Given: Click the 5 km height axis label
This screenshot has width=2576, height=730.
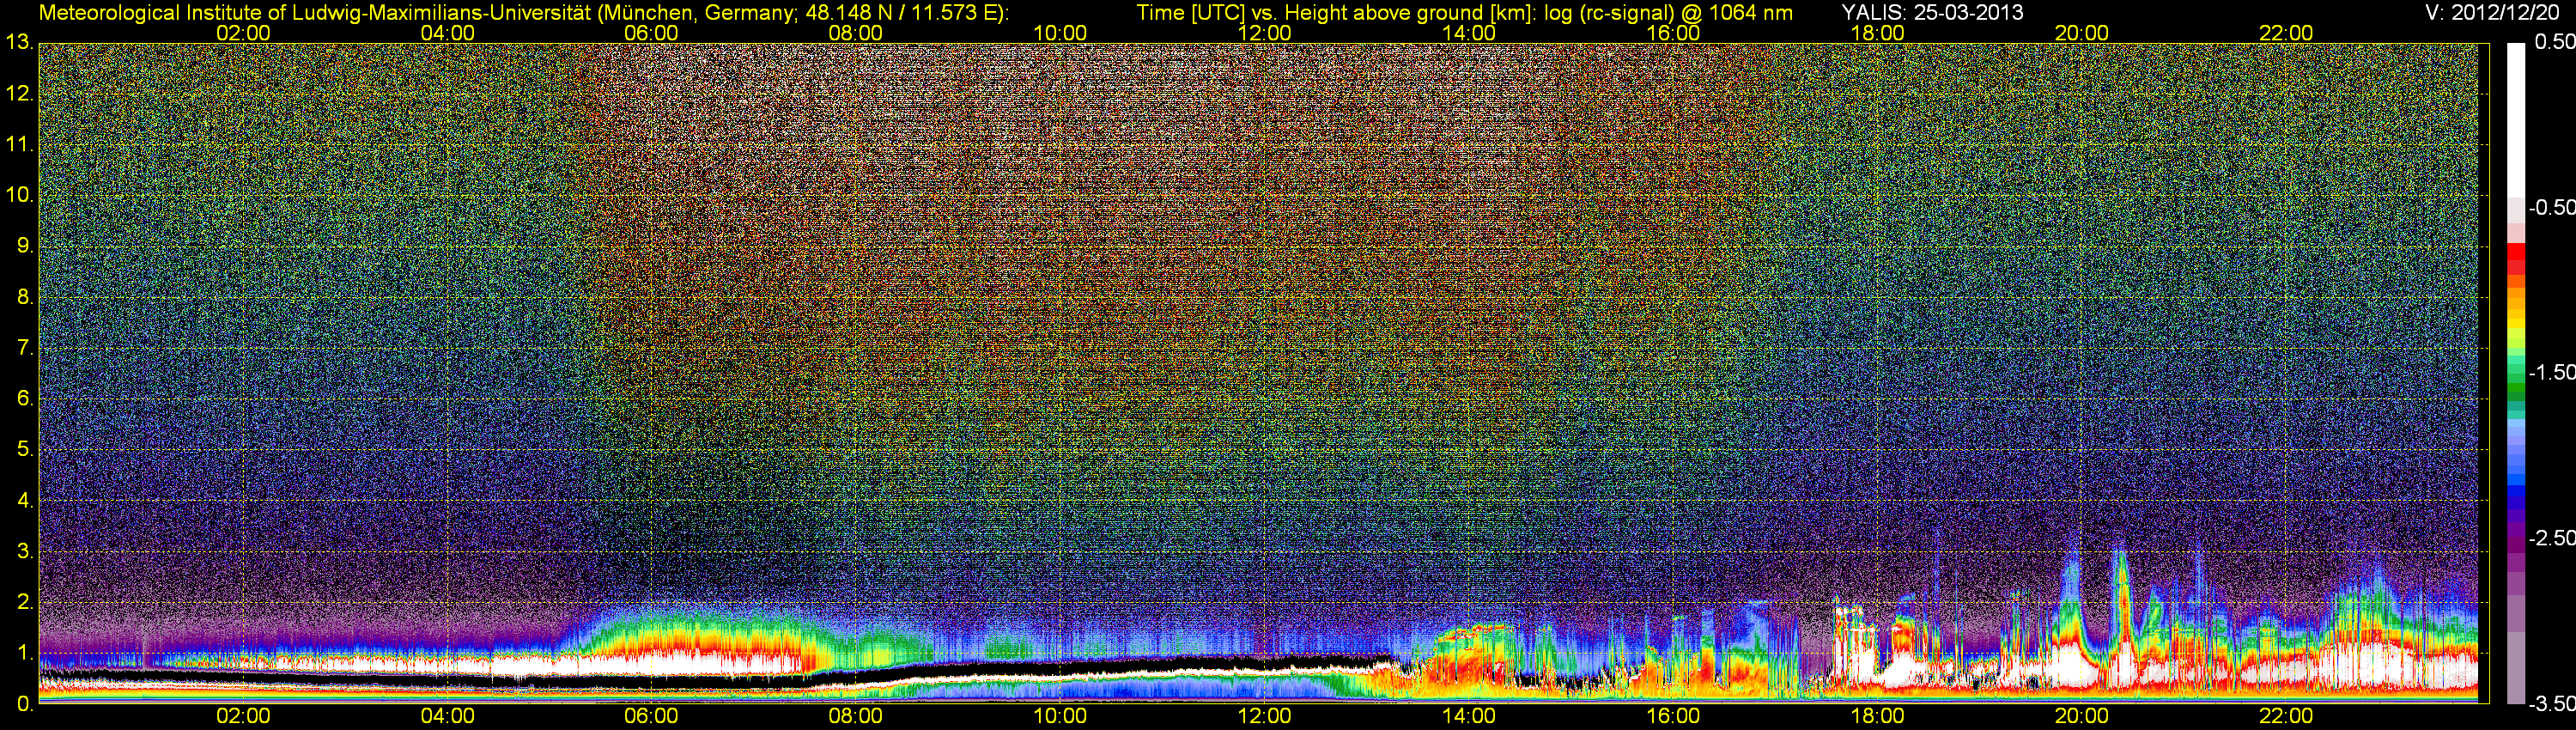Looking at the screenshot, I should coord(24,450).
